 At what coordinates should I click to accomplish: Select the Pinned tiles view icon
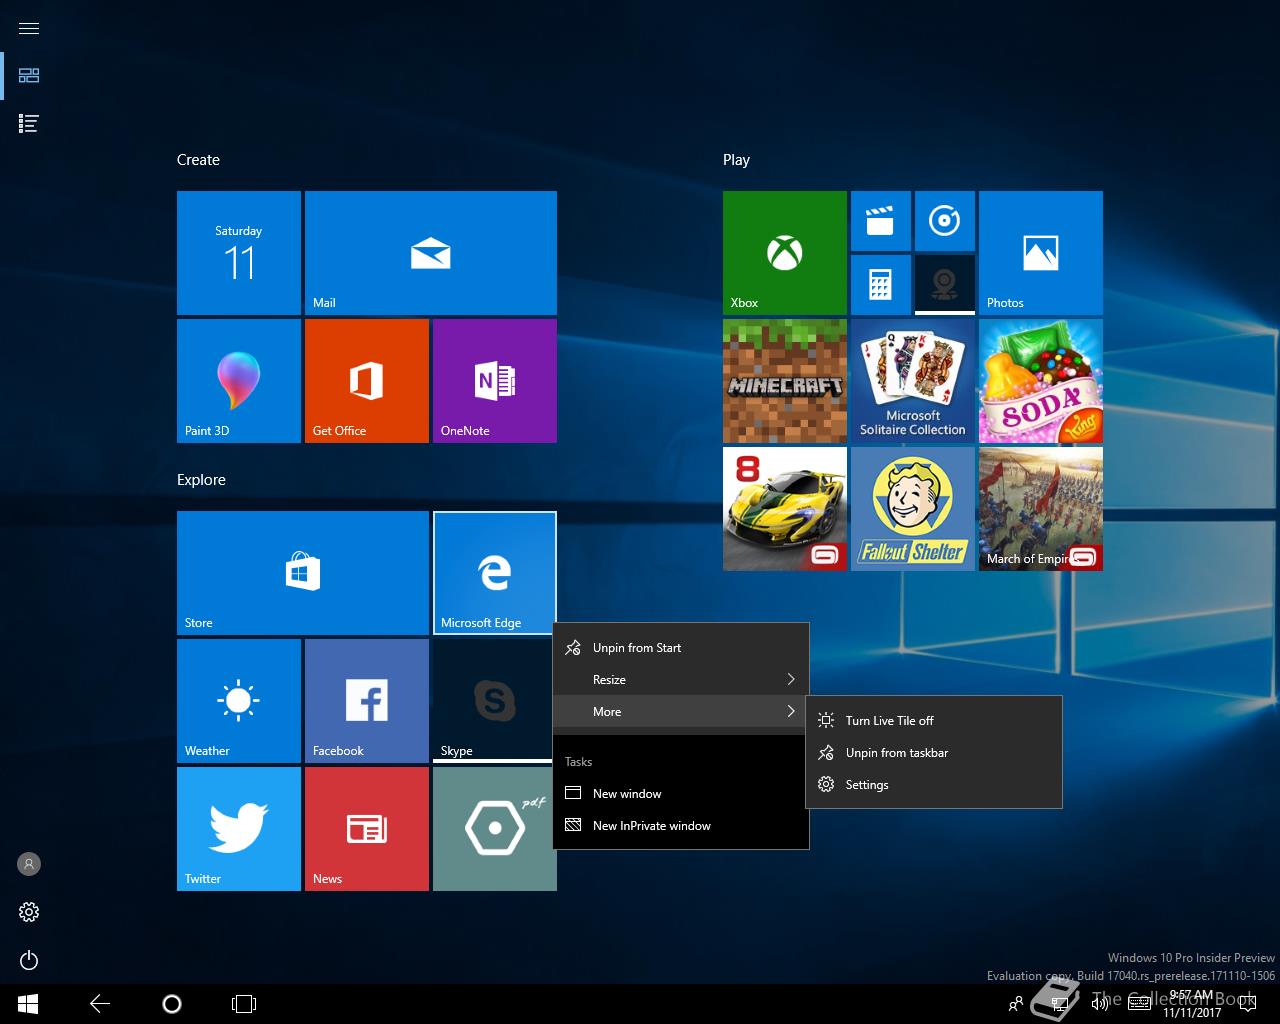(29, 76)
